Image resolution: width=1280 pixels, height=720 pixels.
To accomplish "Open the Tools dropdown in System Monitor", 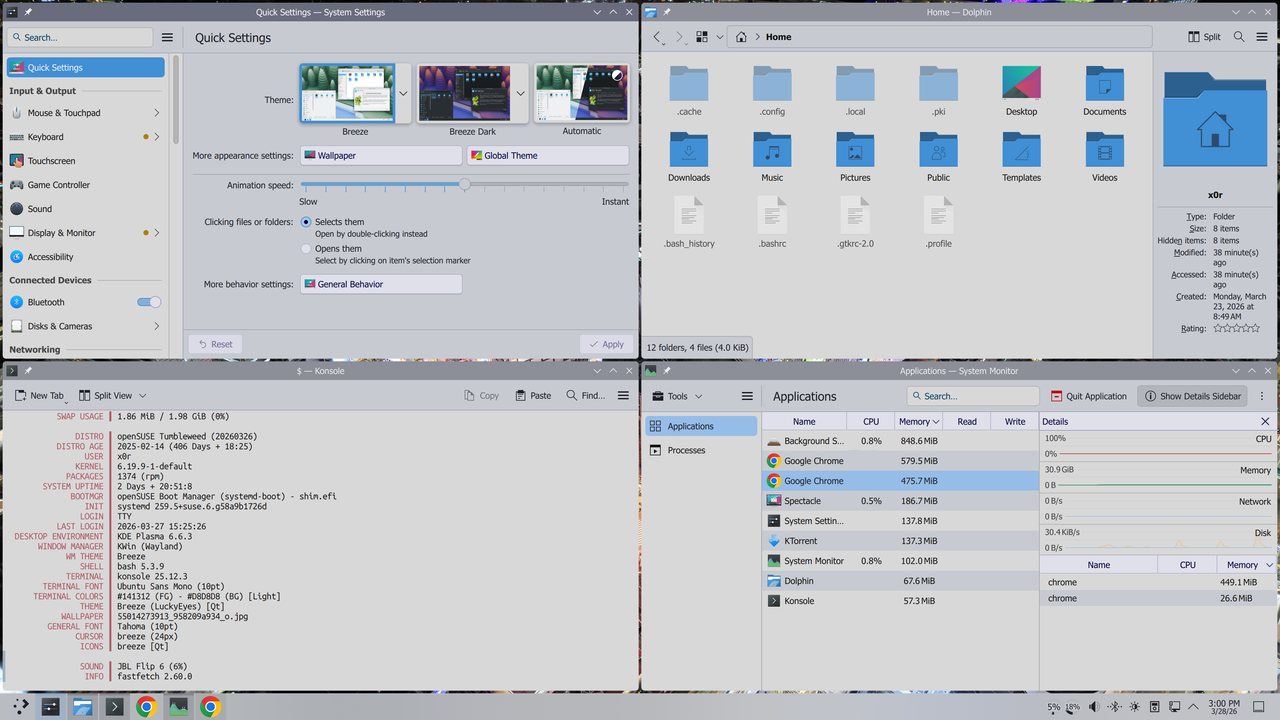I will (677, 396).
